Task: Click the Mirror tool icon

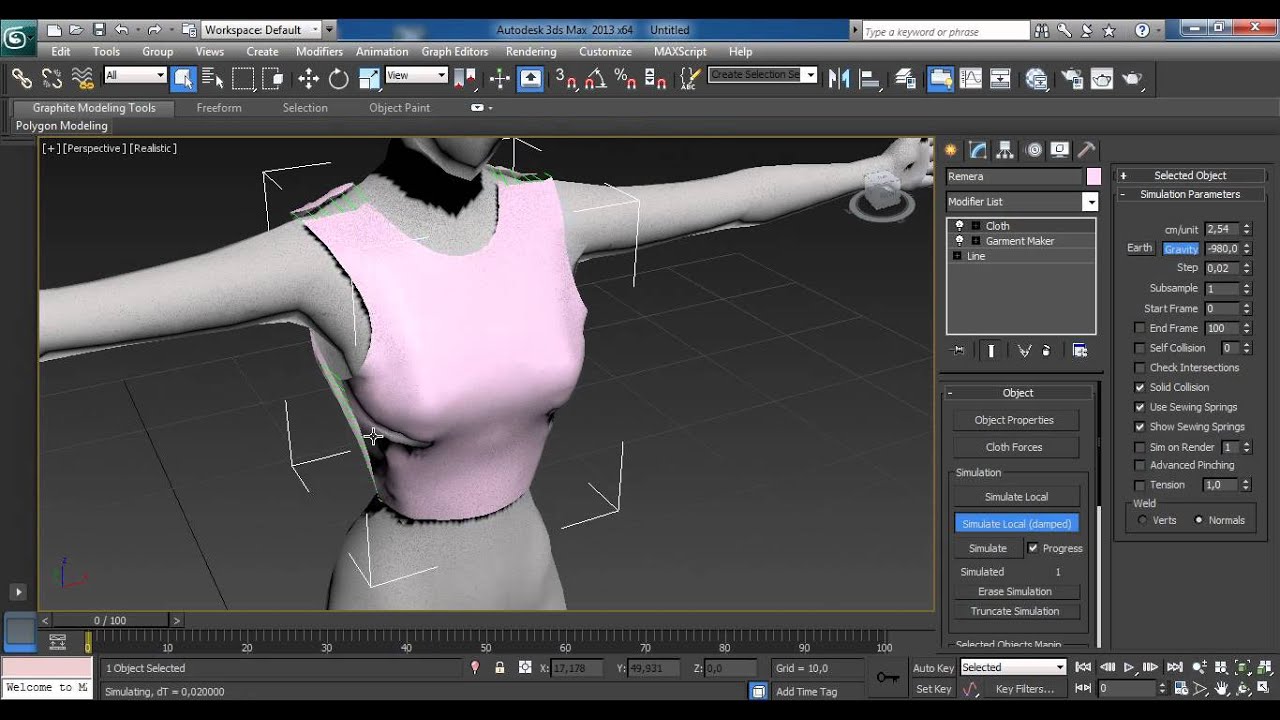Action: coord(839,78)
